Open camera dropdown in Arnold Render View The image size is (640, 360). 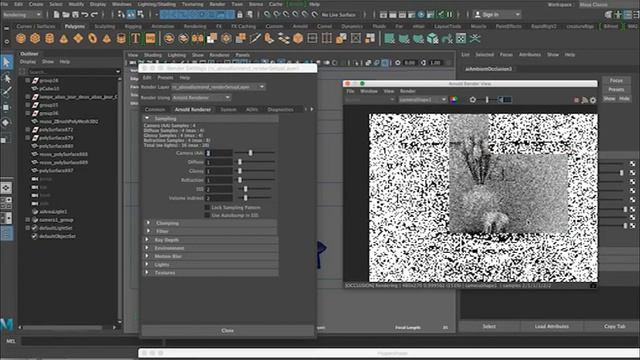(423, 100)
